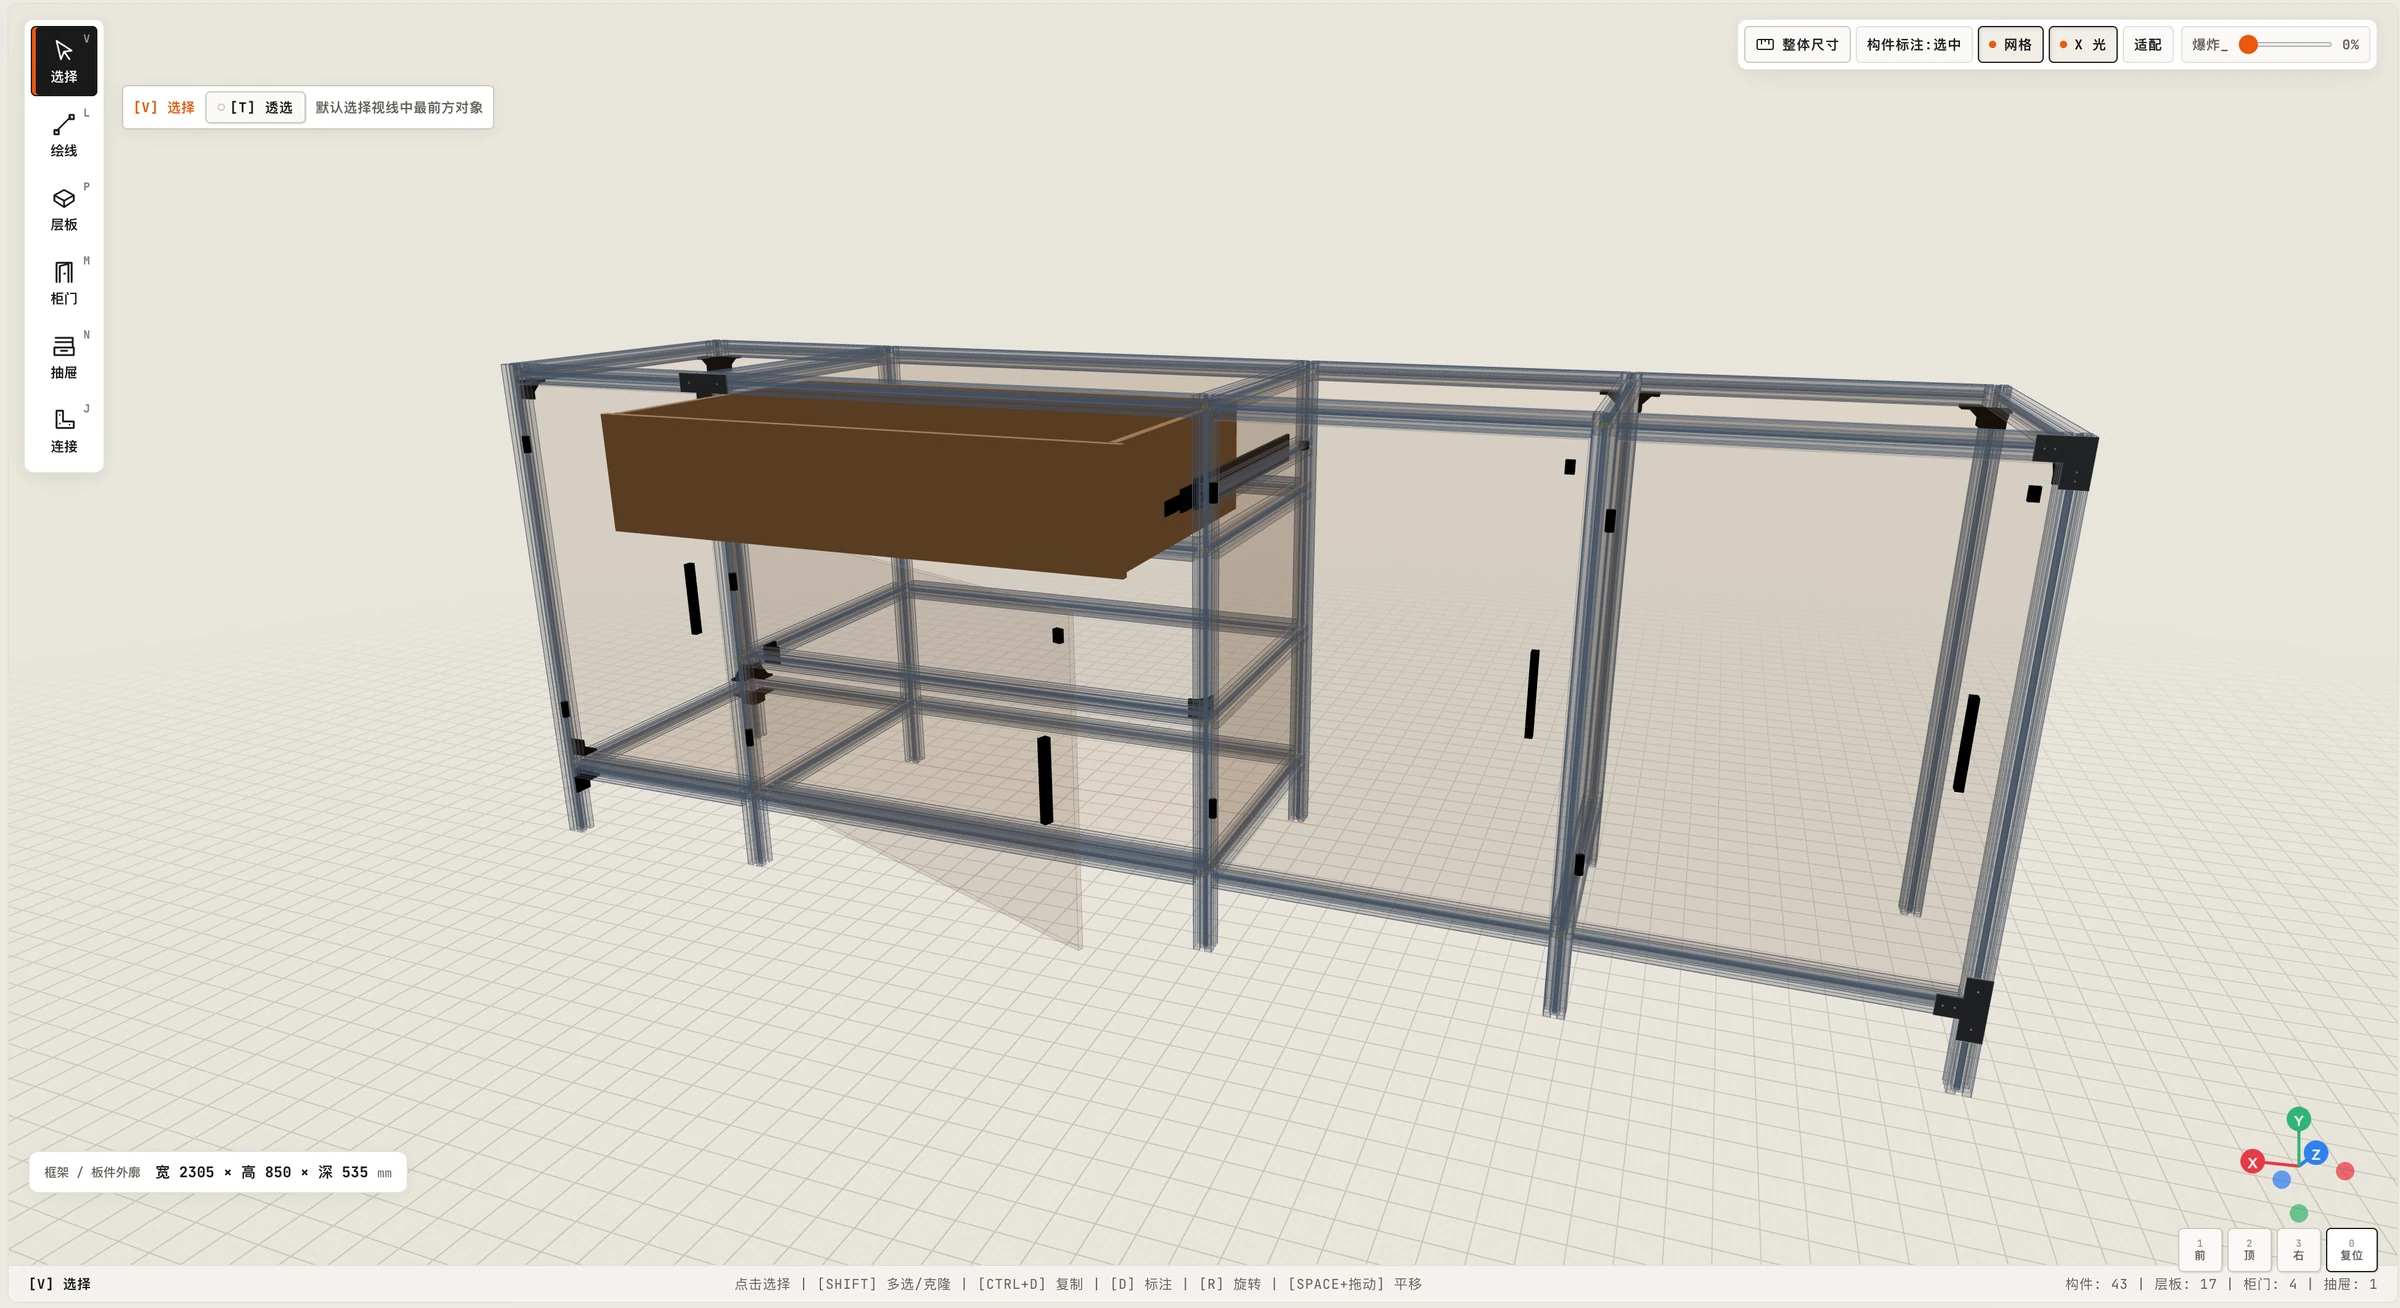Show 整体尺寸 overall dimensions
The image size is (2400, 1308).
click(1798, 44)
